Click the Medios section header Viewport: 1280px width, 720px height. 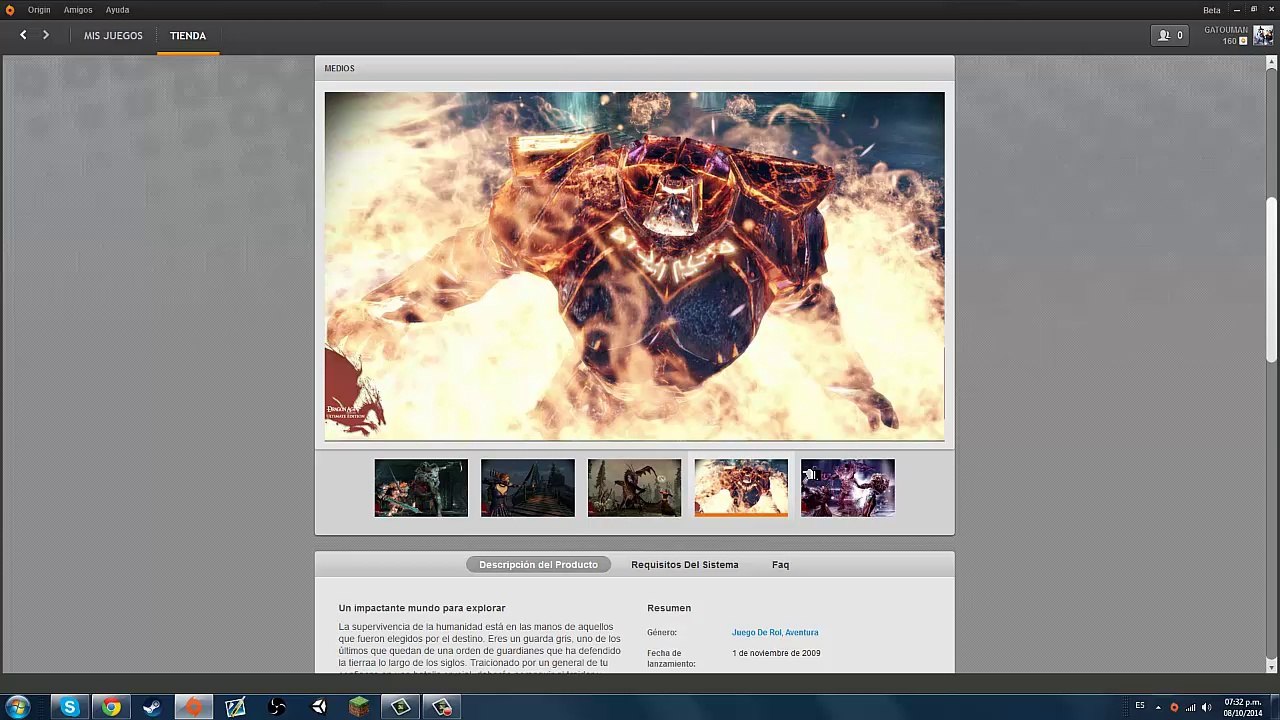(339, 68)
